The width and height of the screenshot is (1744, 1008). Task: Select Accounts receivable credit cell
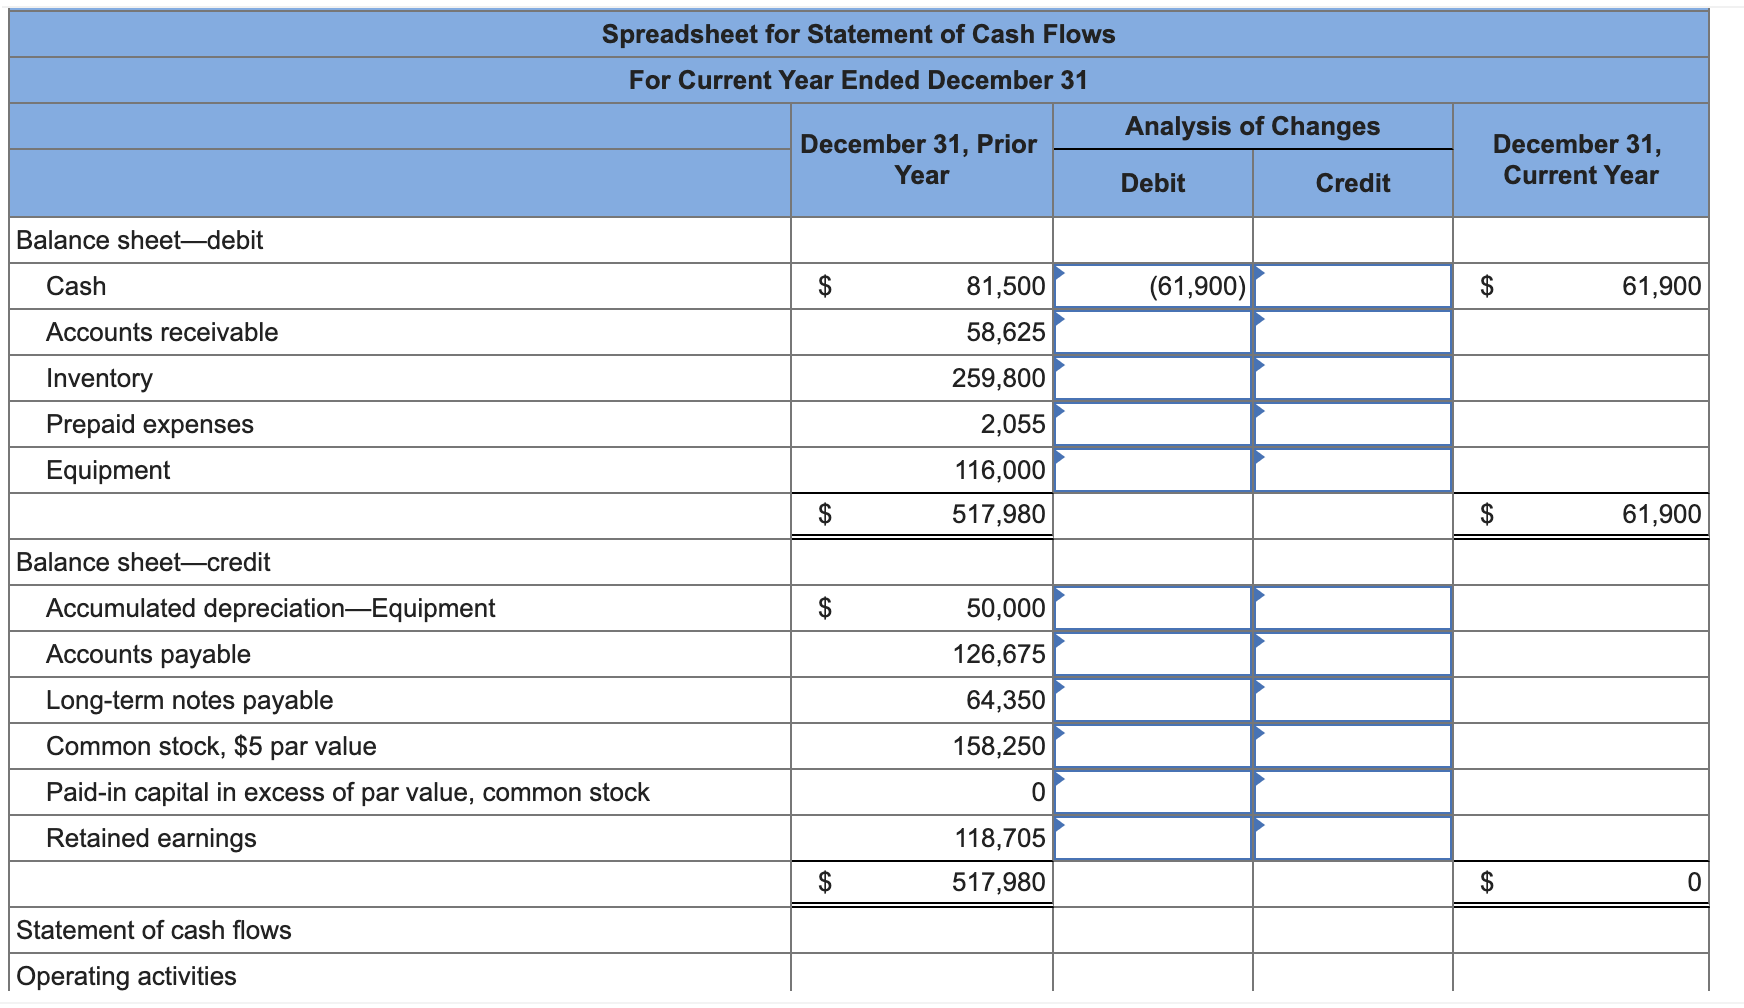pos(1353,332)
